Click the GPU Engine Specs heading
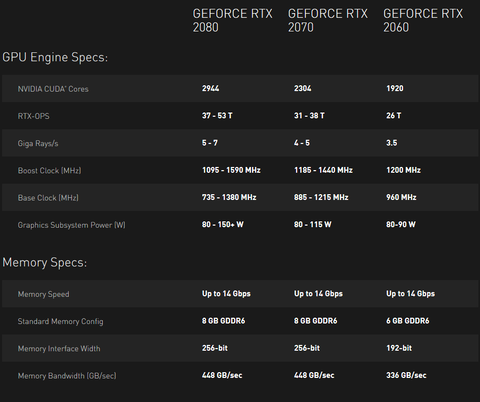Image resolution: width=480 pixels, height=402 pixels. [55, 57]
